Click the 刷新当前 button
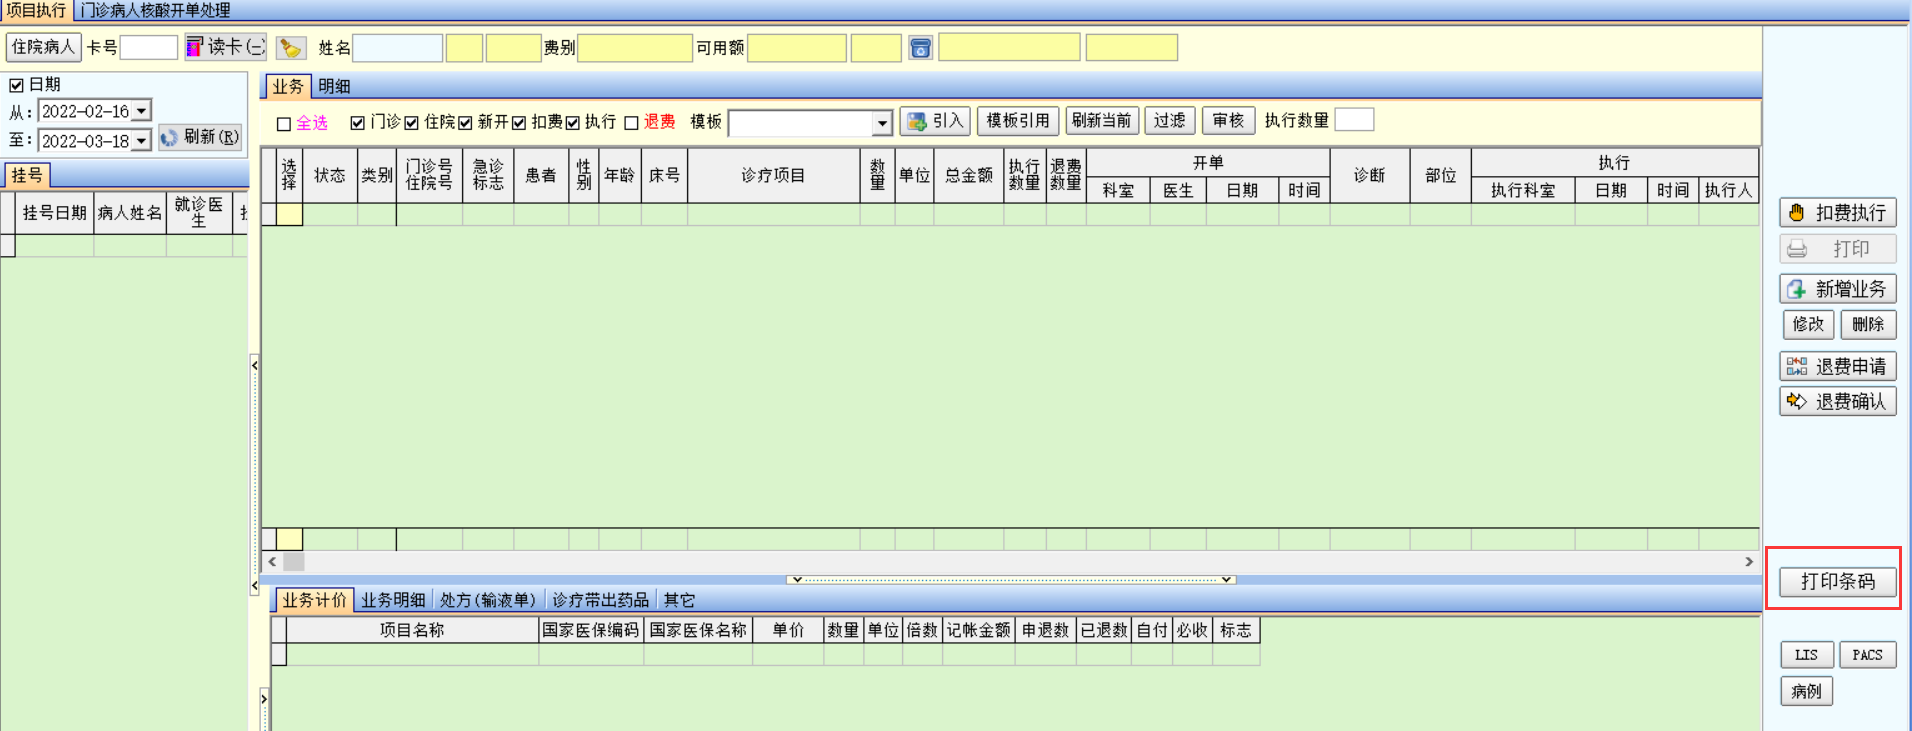This screenshot has height=731, width=1912. 1101,121
